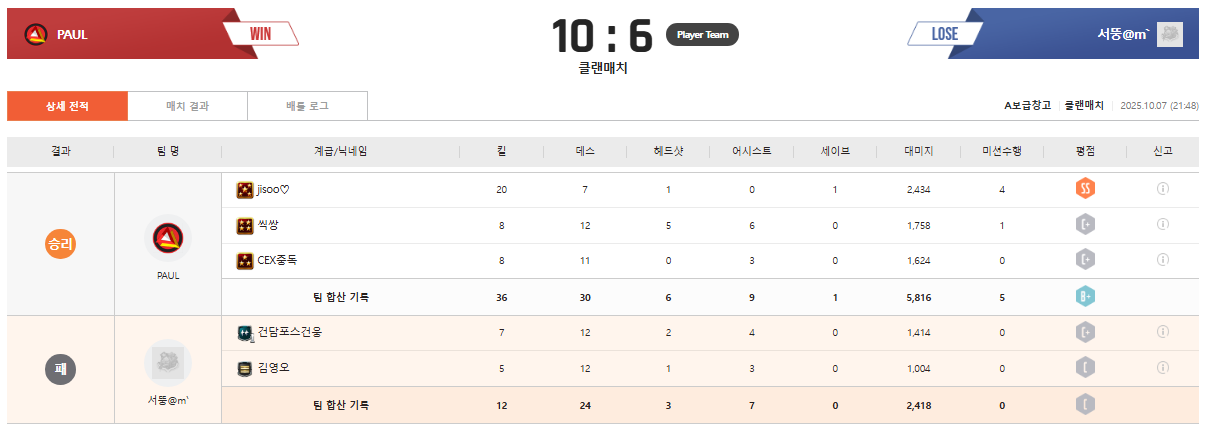This screenshot has width=1205, height=432.
Task: Open the 상세 전적 tab
Action: click(x=67, y=106)
